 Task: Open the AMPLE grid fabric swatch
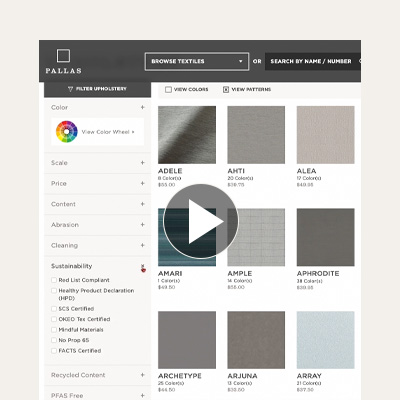coord(256,237)
